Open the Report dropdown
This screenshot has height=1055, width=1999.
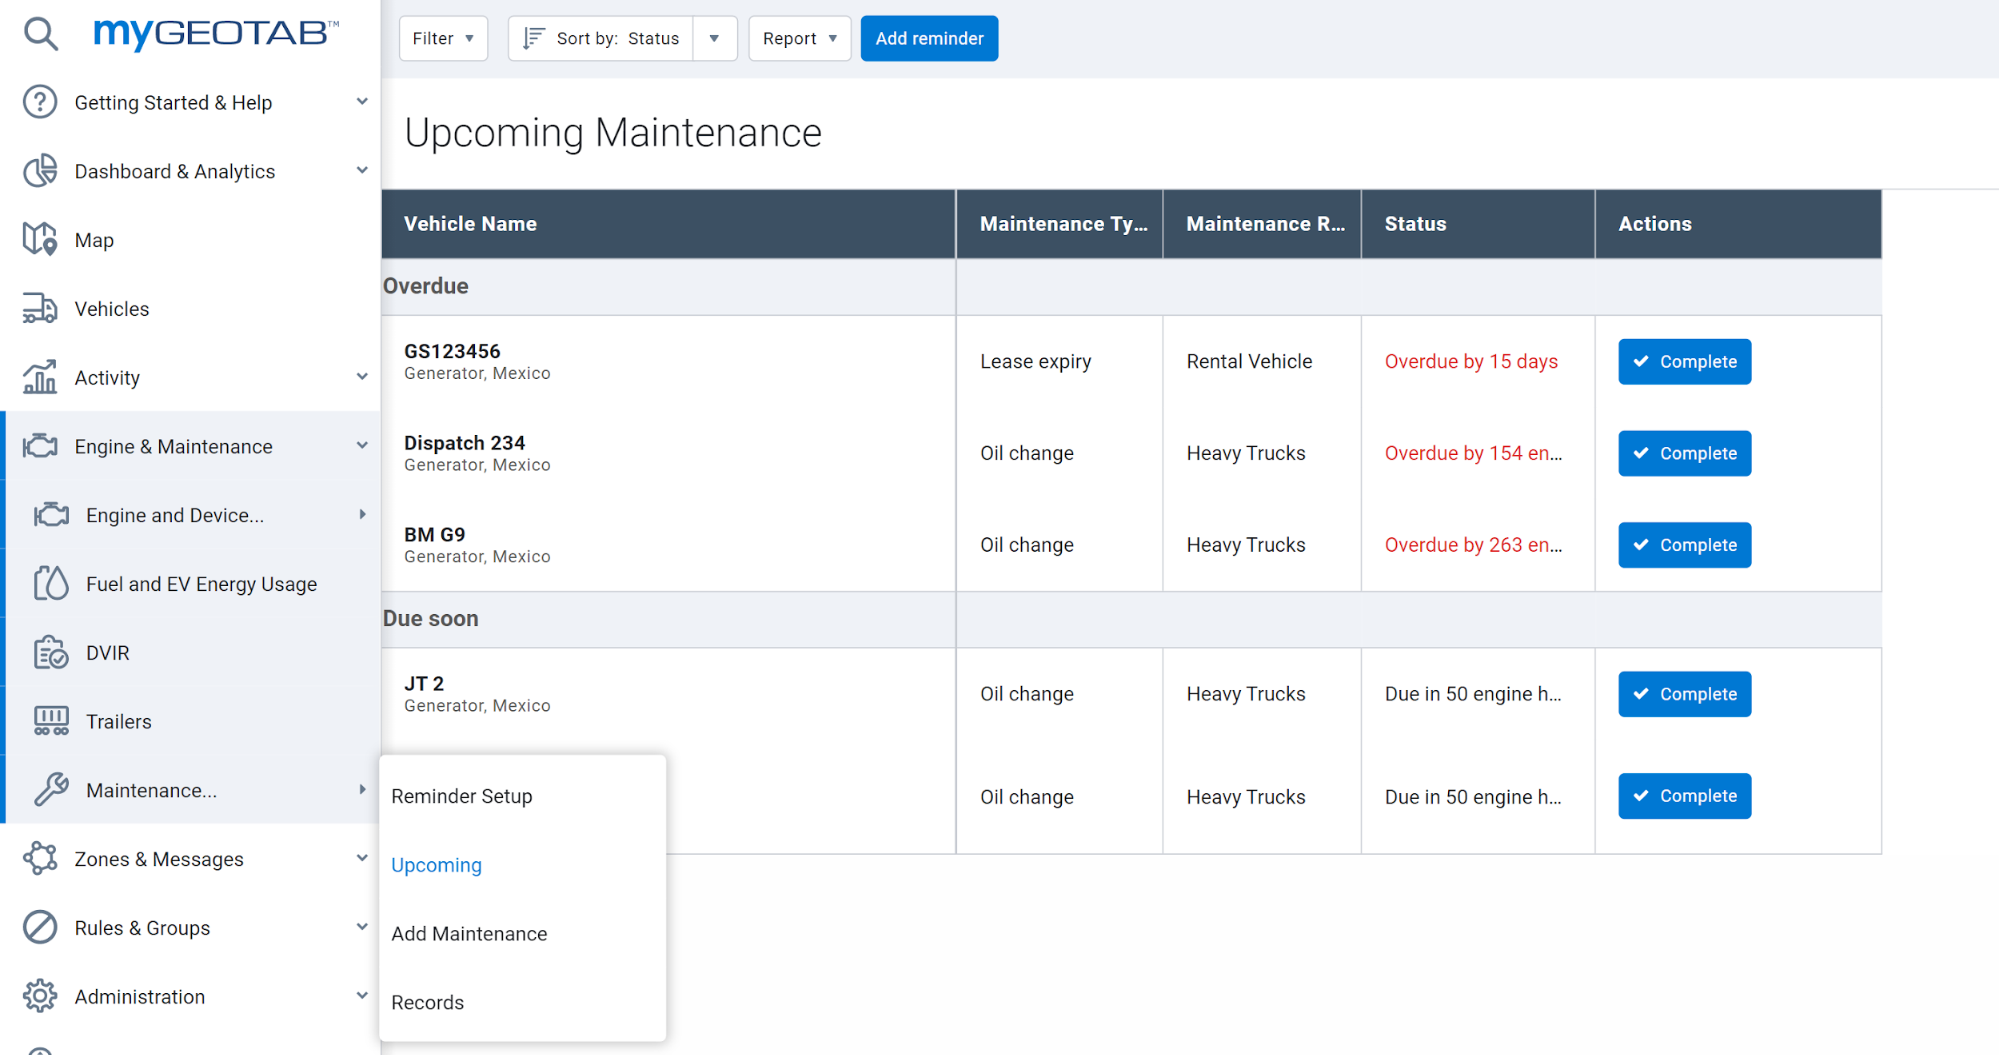point(799,38)
